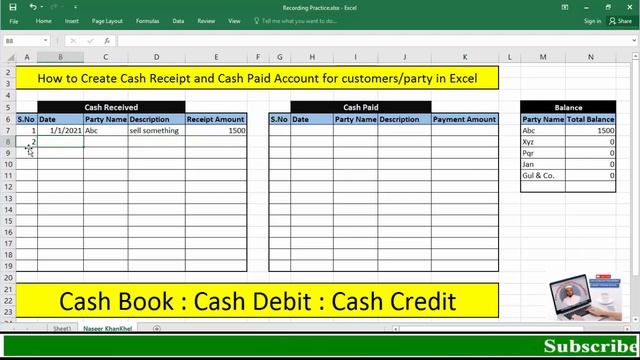Expand the formula bar chevron
640x360 pixels.
pyautogui.click(x=634, y=41)
